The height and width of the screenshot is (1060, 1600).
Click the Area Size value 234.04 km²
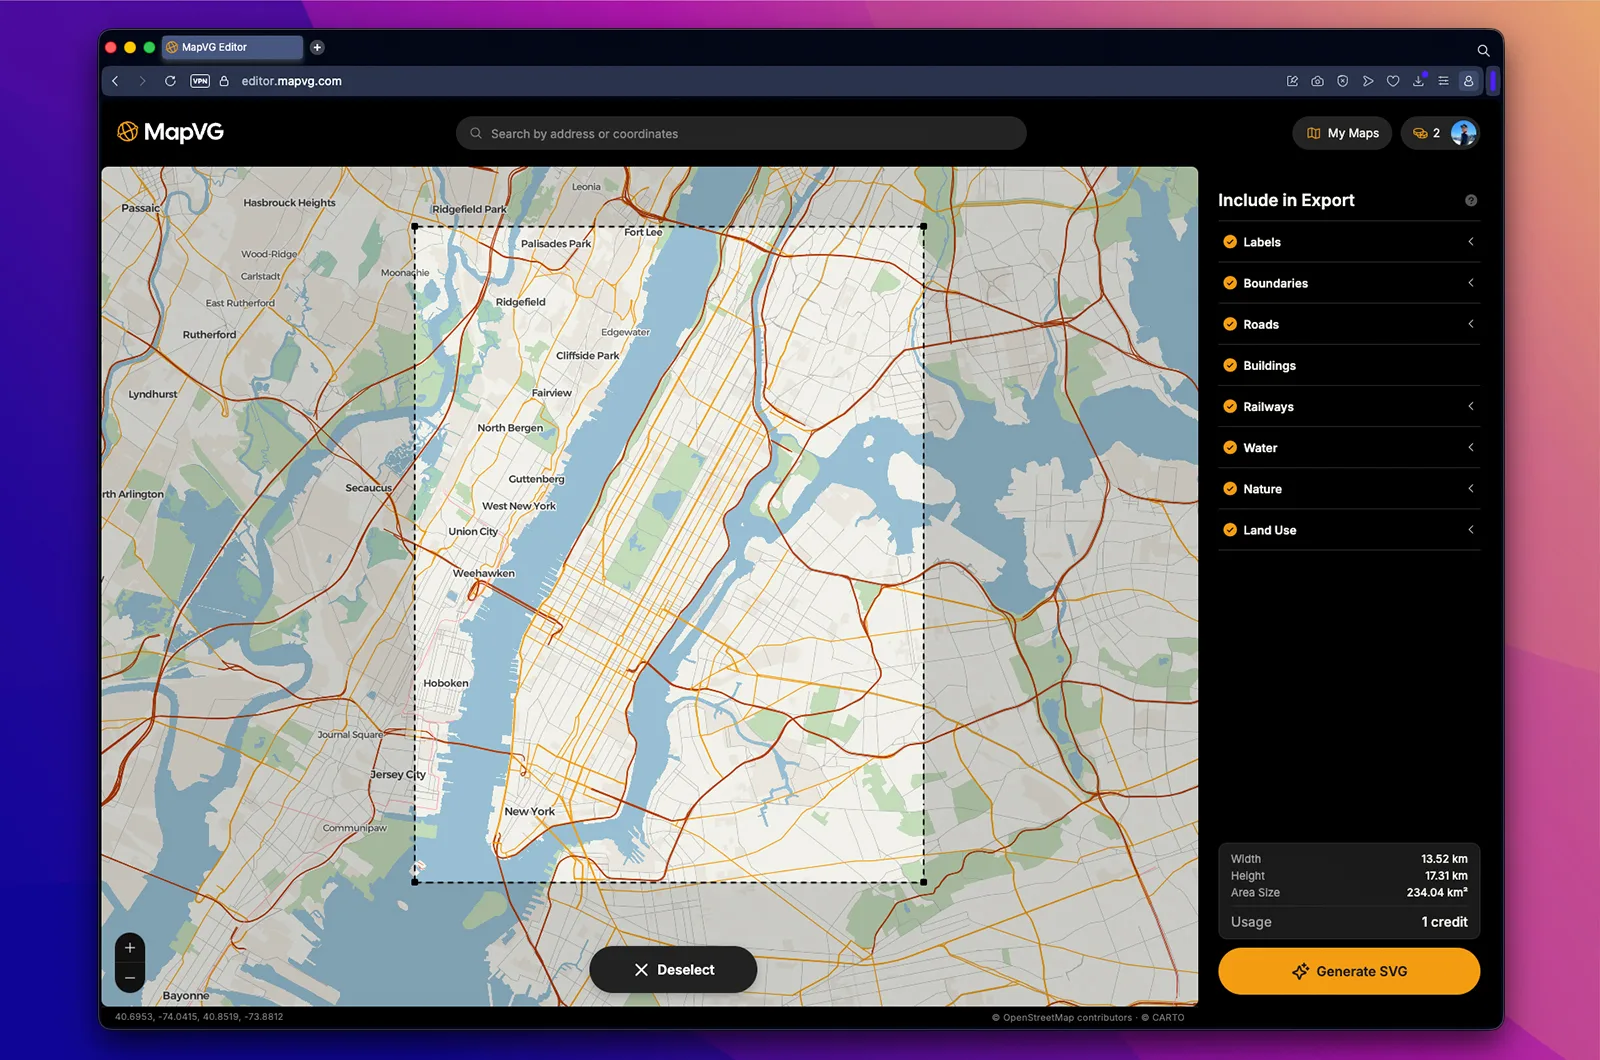tap(1437, 893)
